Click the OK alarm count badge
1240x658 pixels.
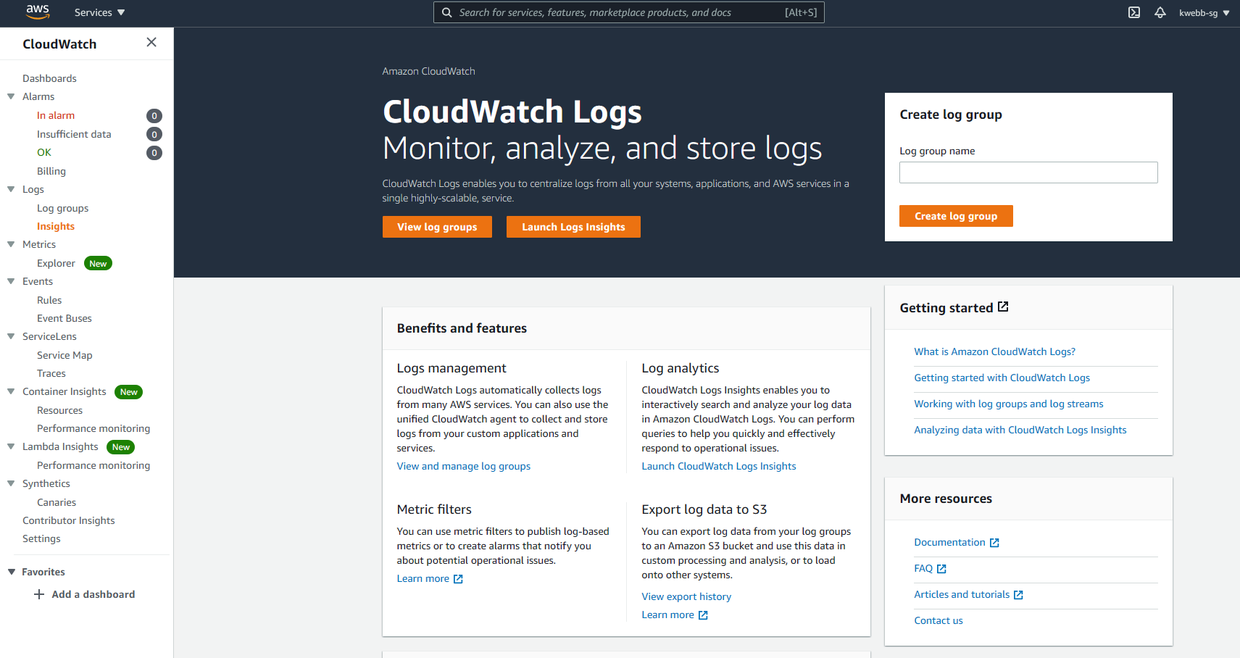click(154, 153)
